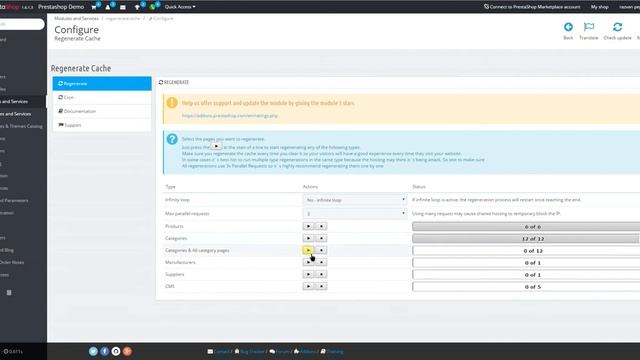Open the Forum link in footer
This screenshot has width=640, height=360.
[x=280, y=351]
